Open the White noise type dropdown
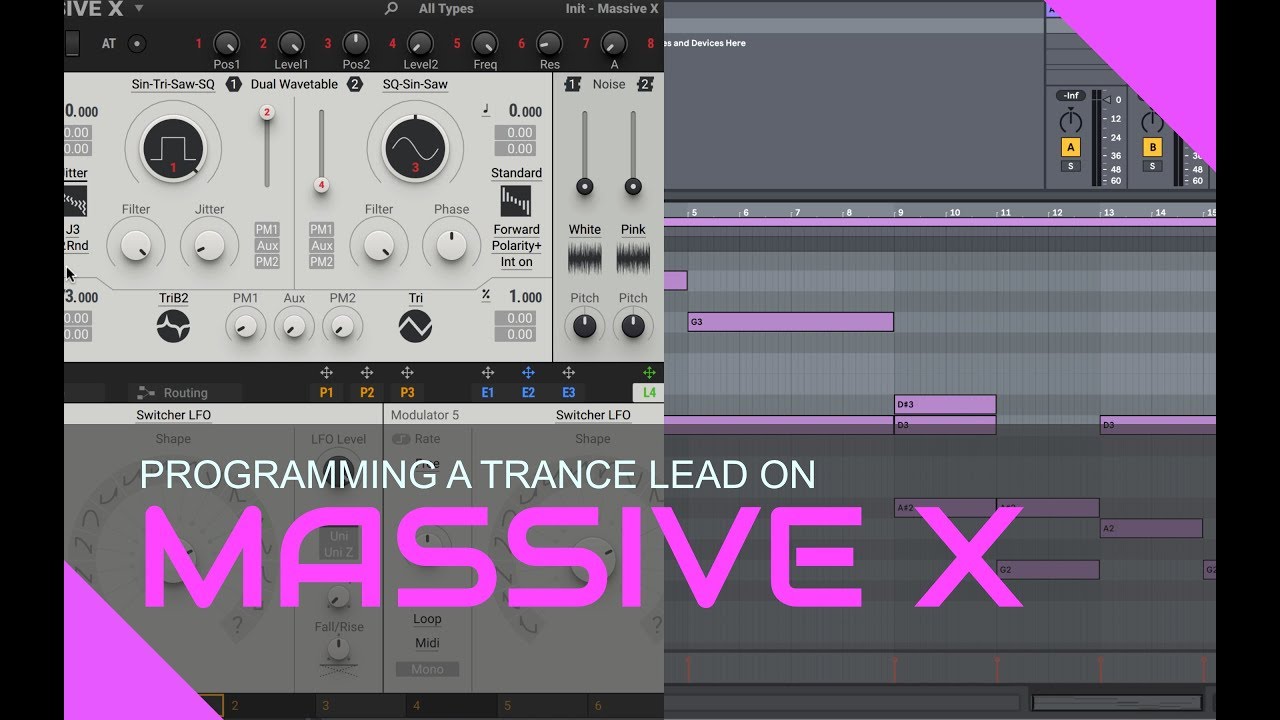The image size is (1280, 720). (585, 229)
